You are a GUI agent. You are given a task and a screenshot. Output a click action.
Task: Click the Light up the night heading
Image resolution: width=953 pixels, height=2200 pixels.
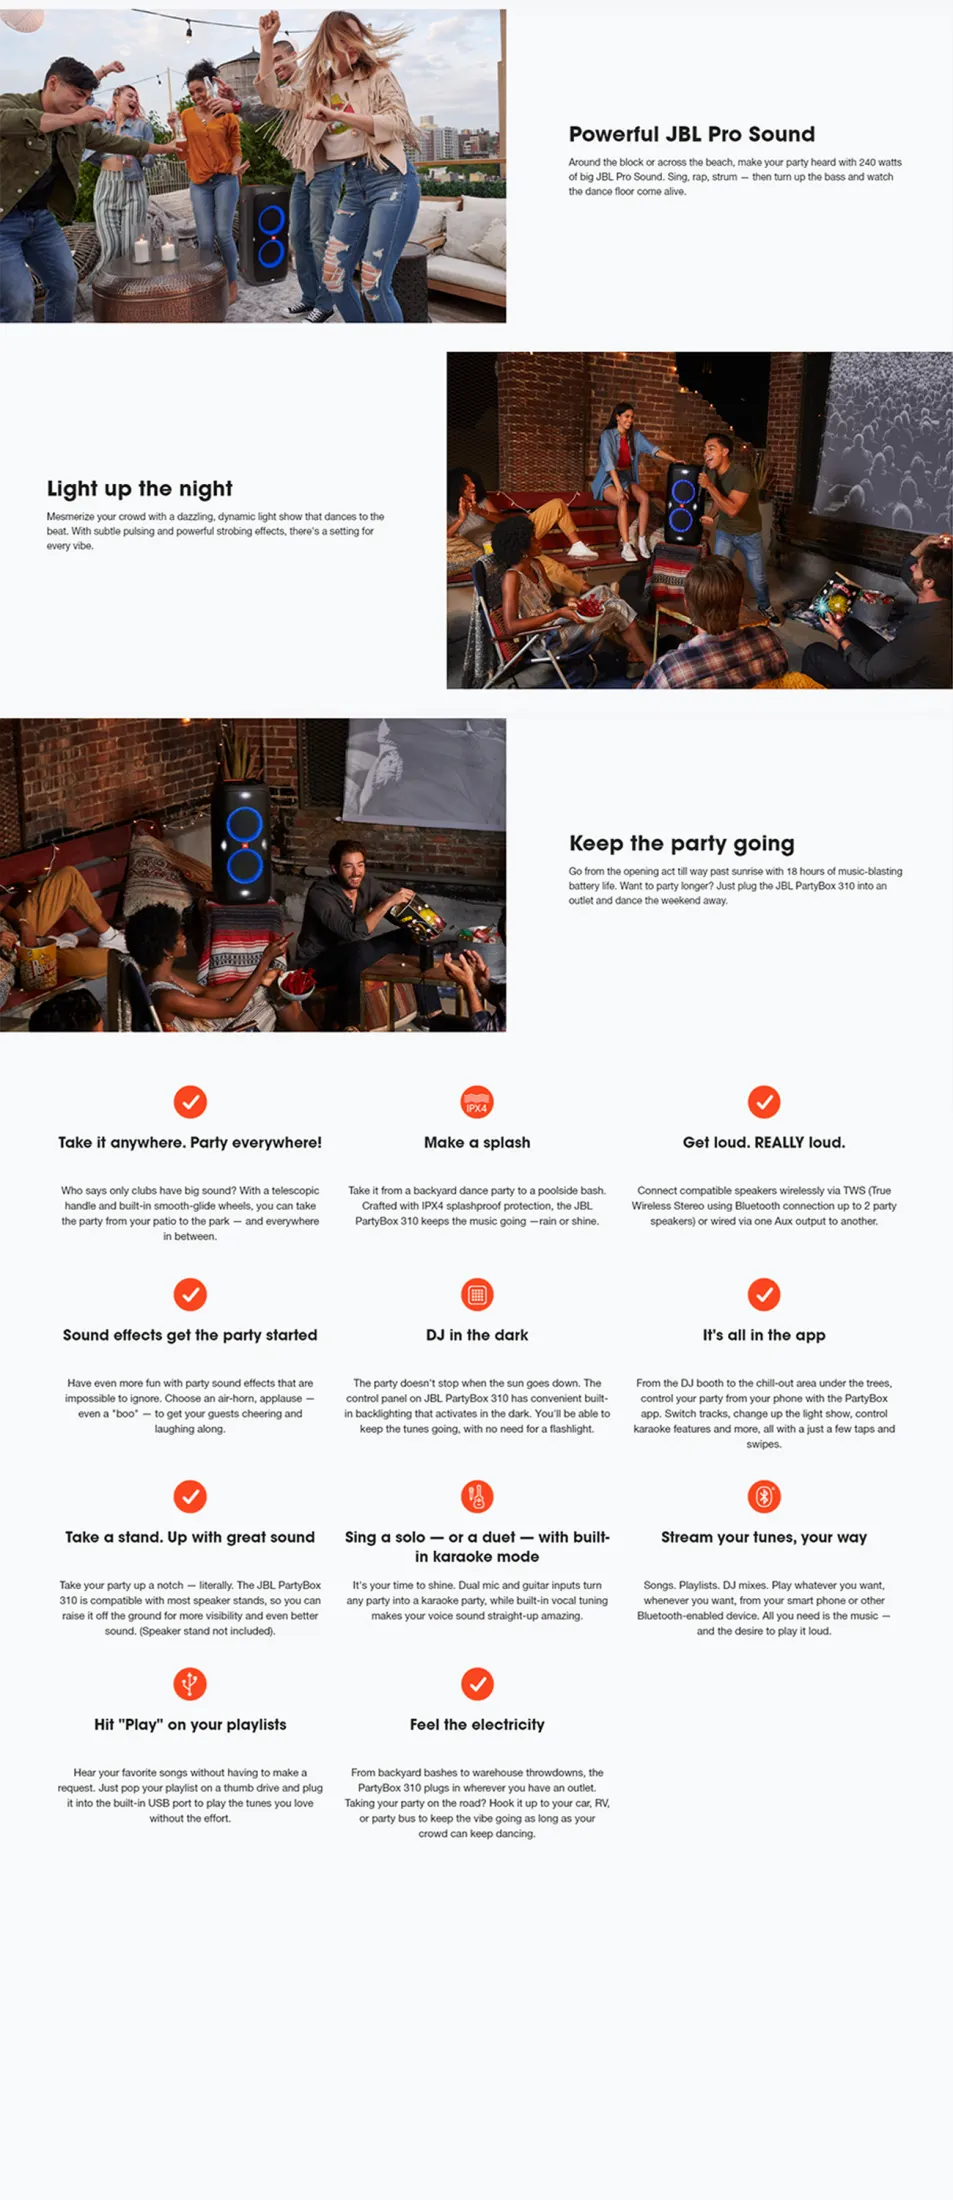point(140,489)
